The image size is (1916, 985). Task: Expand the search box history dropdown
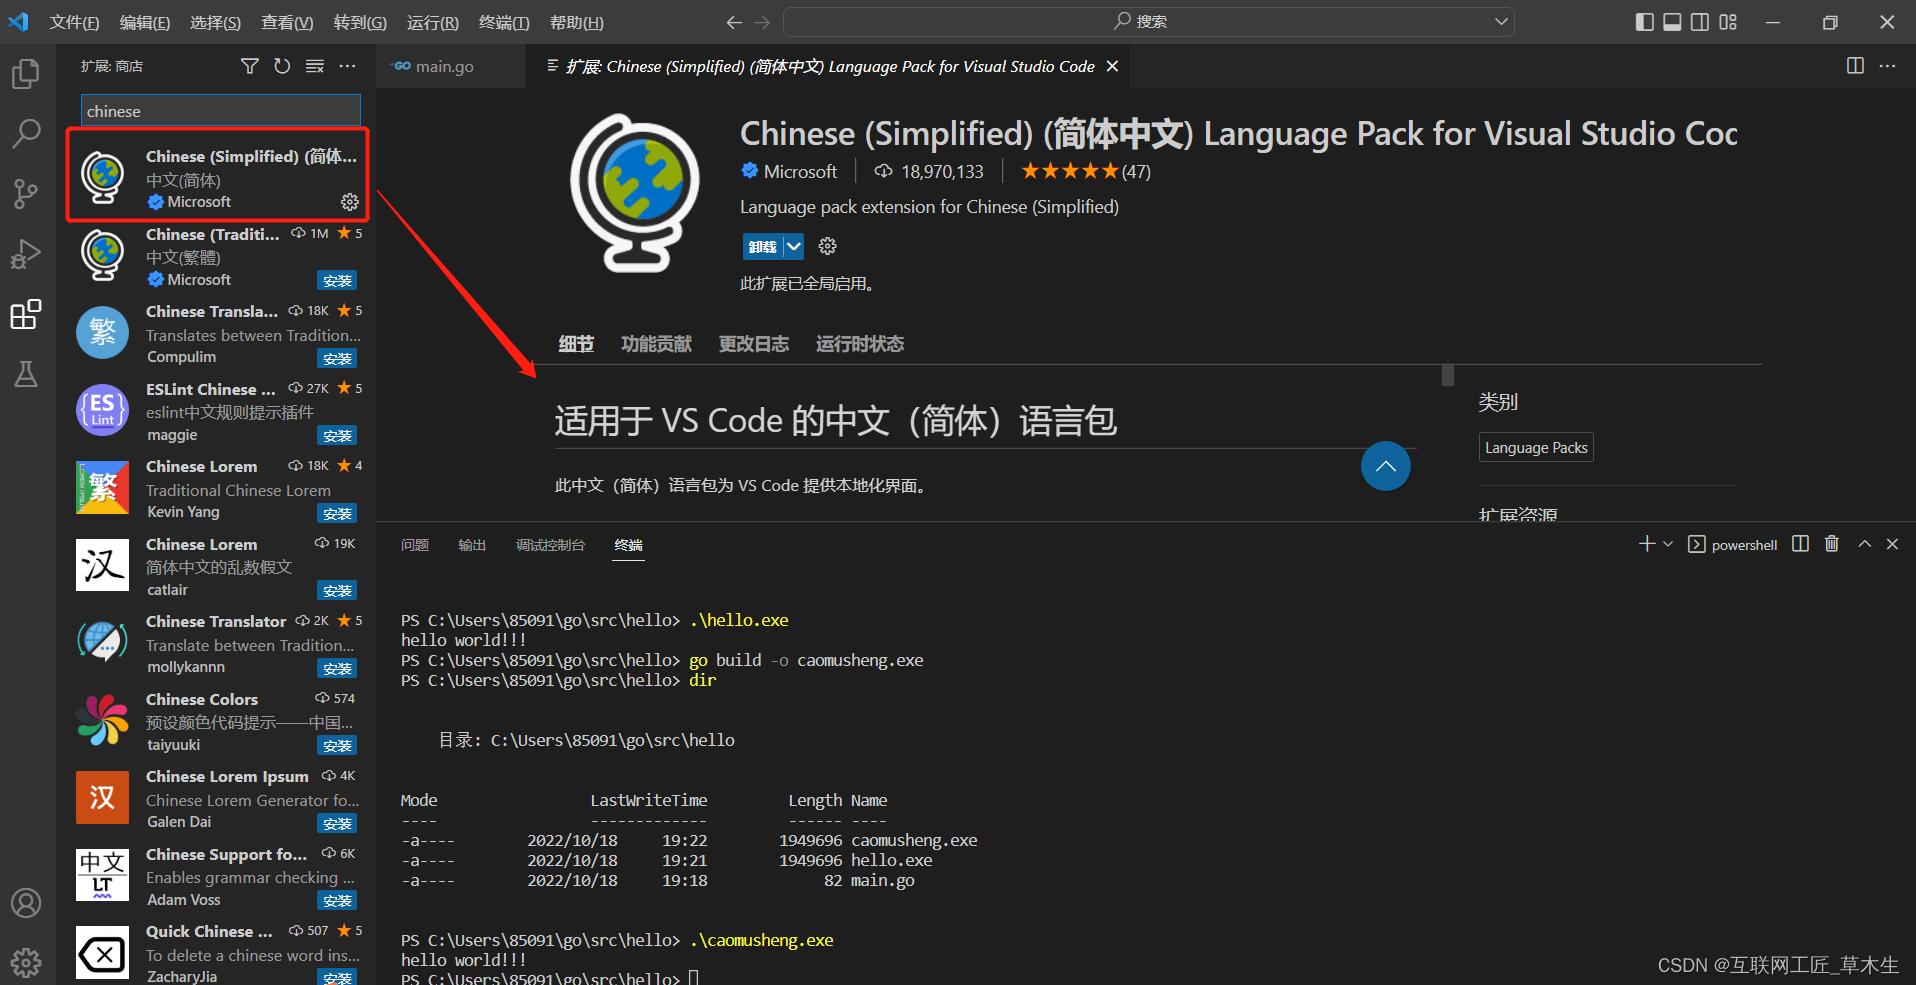click(x=1500, y=21)
